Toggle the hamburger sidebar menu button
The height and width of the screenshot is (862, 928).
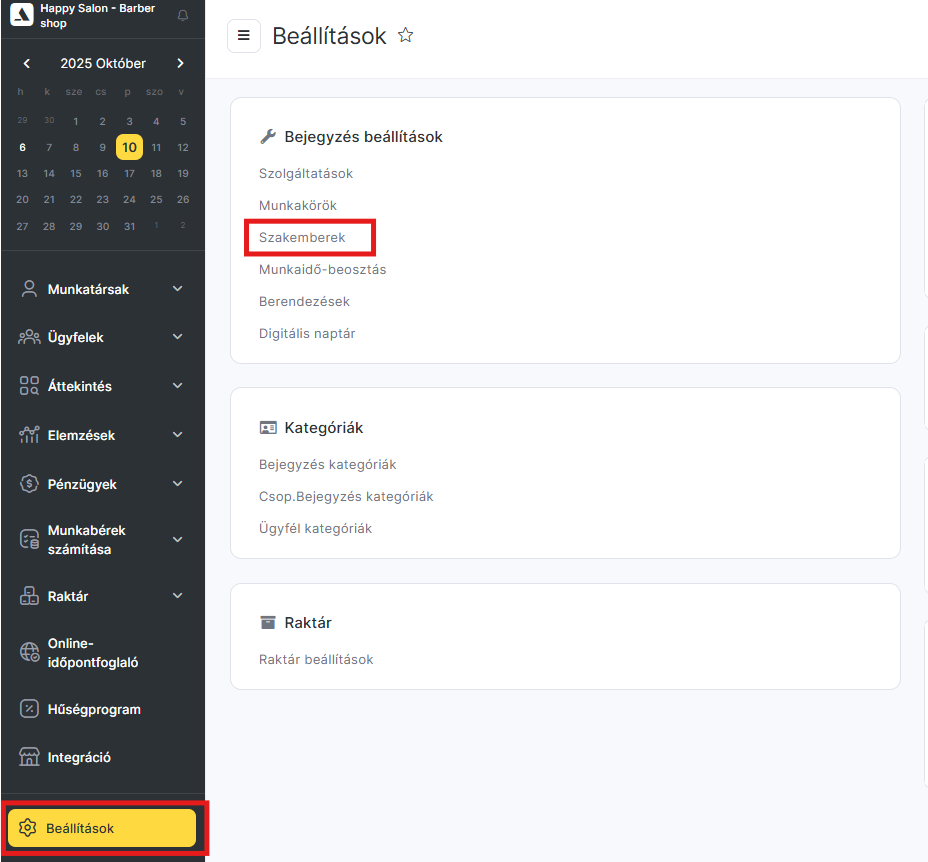[244, 35]
